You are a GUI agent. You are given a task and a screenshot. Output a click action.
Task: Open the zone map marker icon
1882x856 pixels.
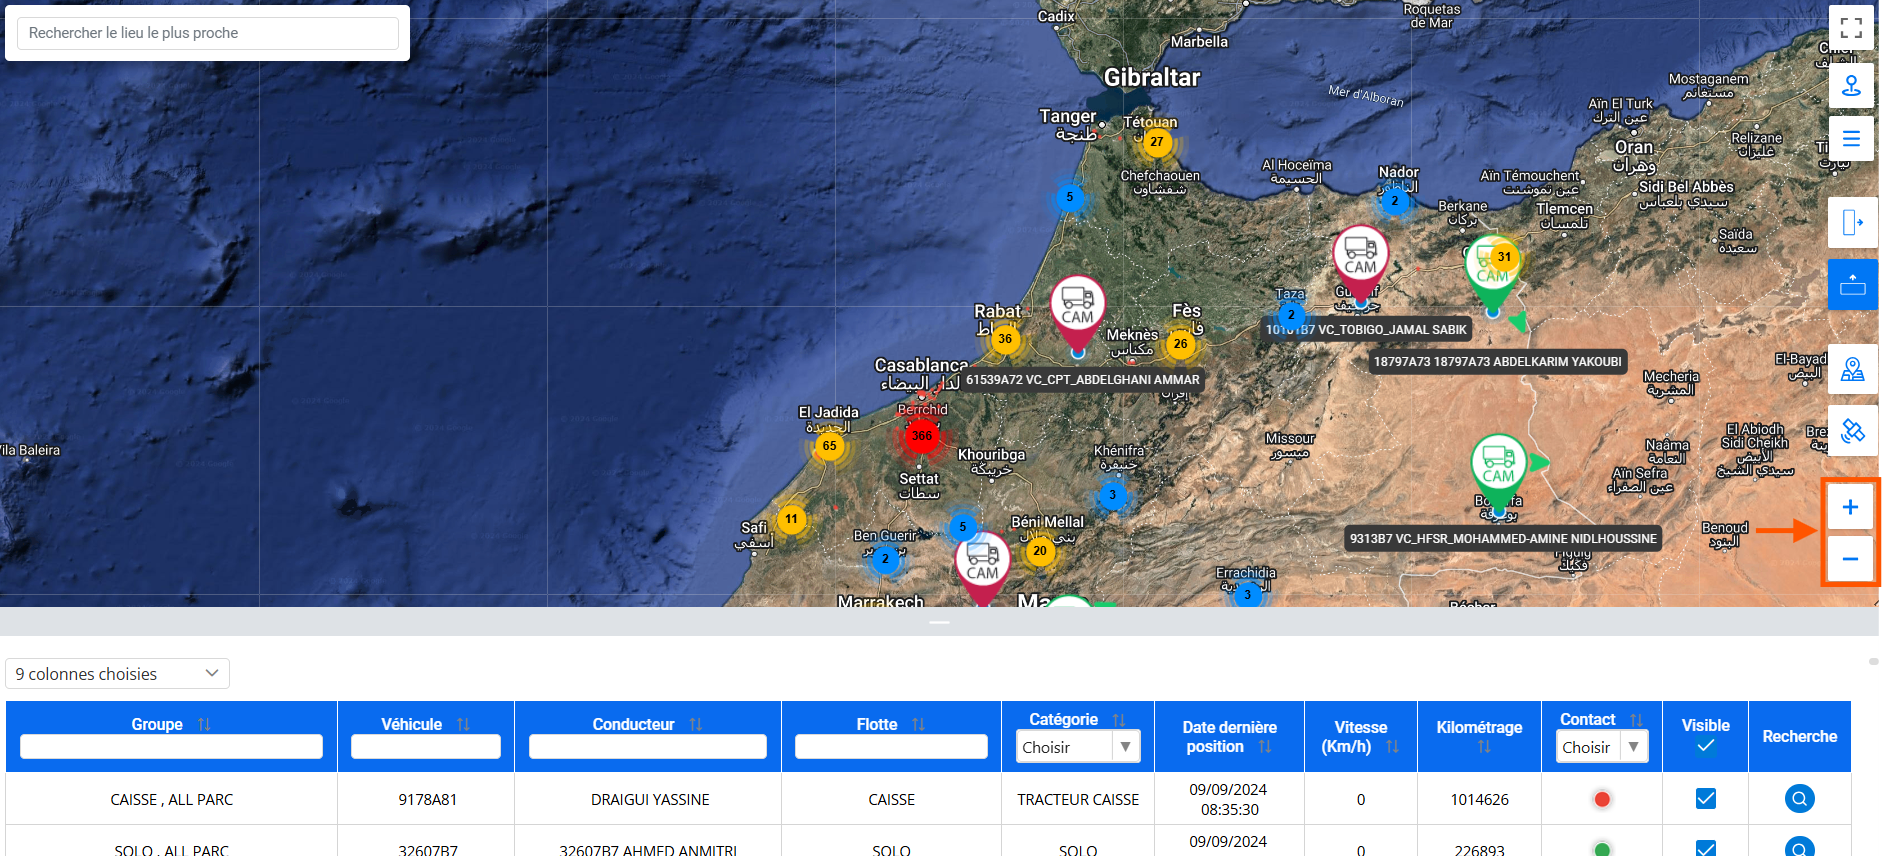click(x=1852, y=370)
